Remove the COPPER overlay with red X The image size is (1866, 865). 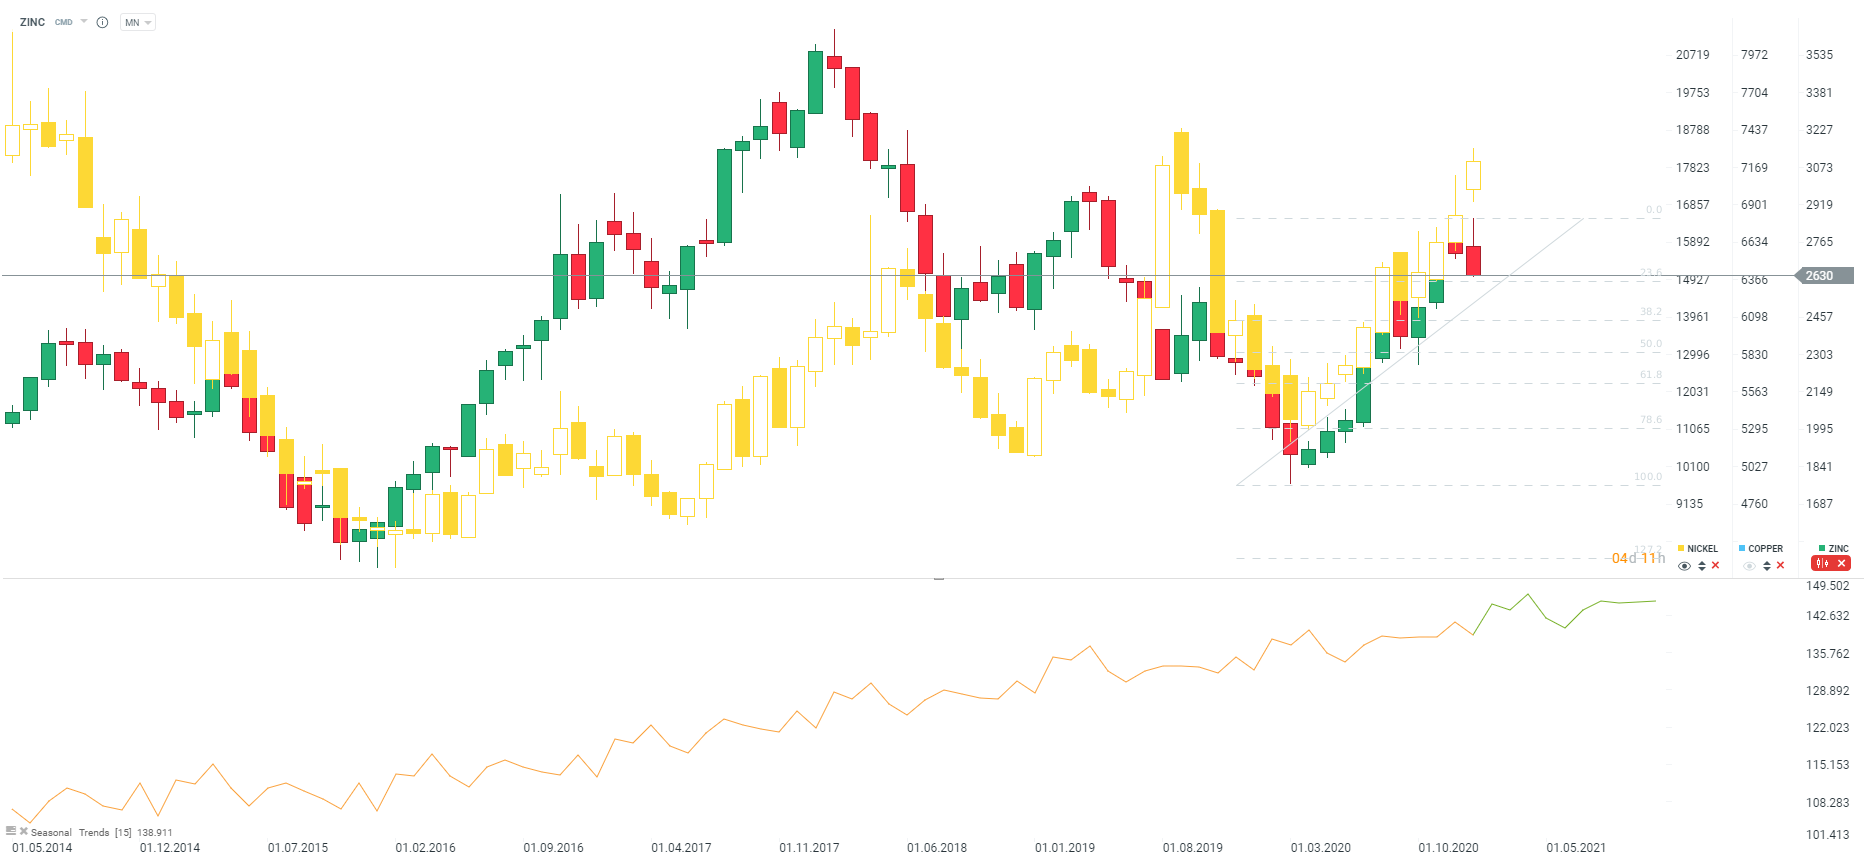pos(1781,566)
